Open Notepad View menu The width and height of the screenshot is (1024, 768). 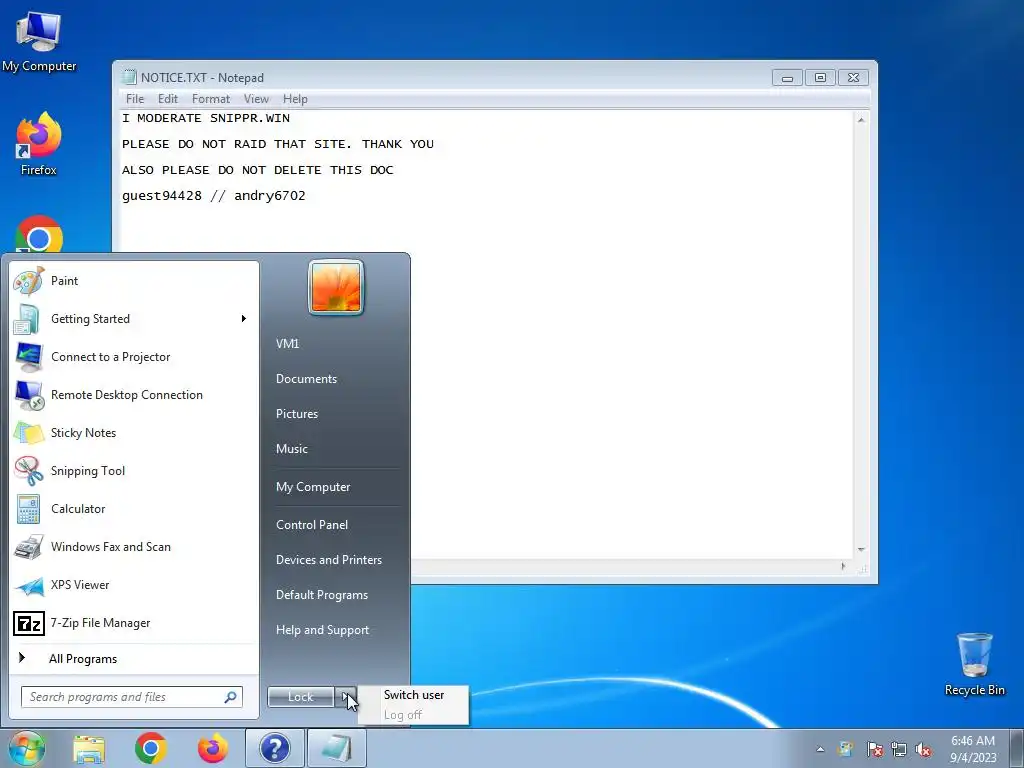[256, 99]
